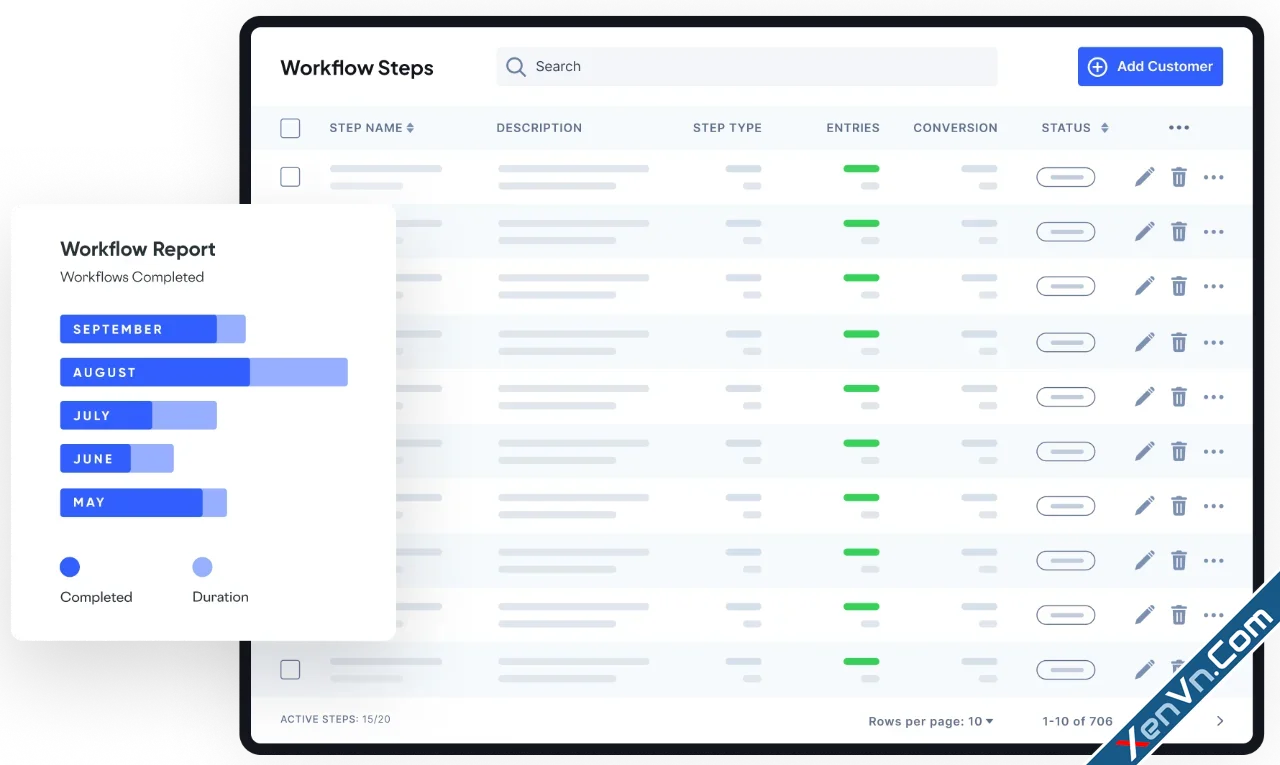Image resolution: width=1280 pixels, height=765 pixels.
Task: Click the status pill in the fifth row
Action: [x=1066, y=397]
